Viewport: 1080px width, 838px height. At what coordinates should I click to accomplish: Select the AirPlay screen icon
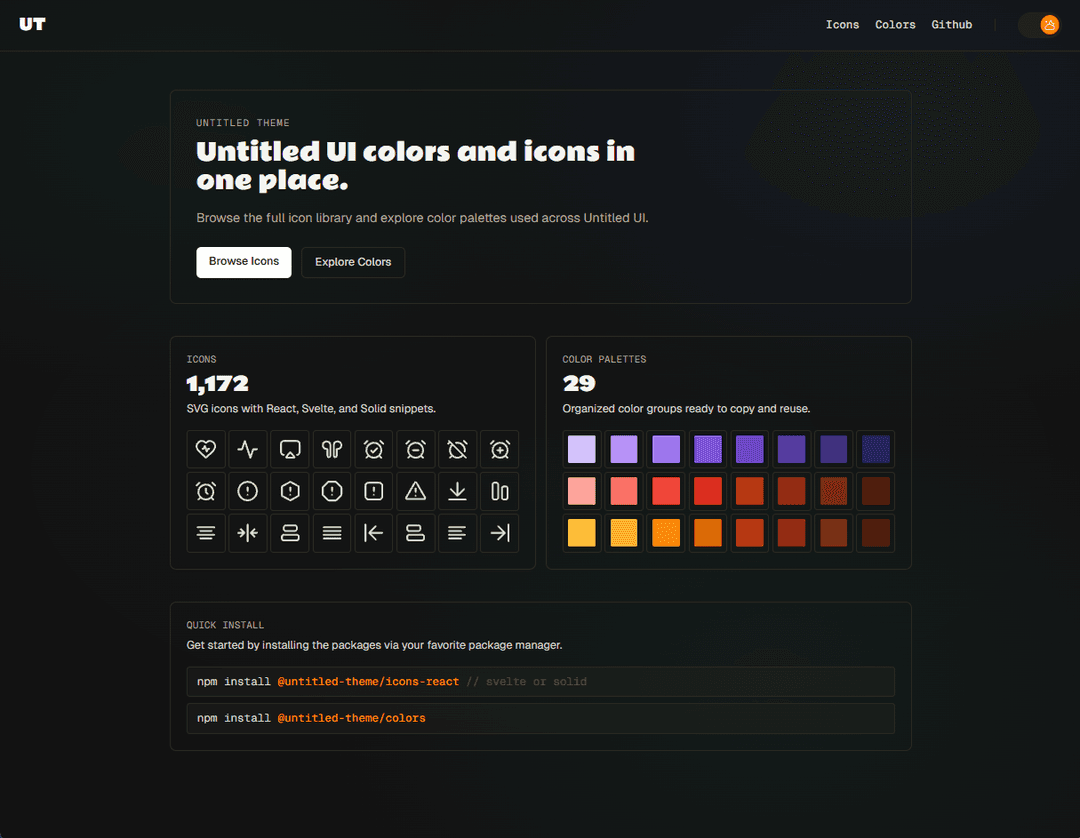click(x=290, y=450)
